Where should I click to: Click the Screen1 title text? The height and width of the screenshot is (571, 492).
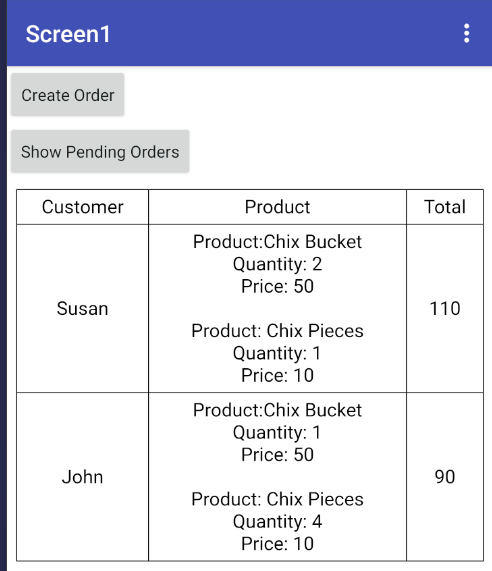point(68,34)
